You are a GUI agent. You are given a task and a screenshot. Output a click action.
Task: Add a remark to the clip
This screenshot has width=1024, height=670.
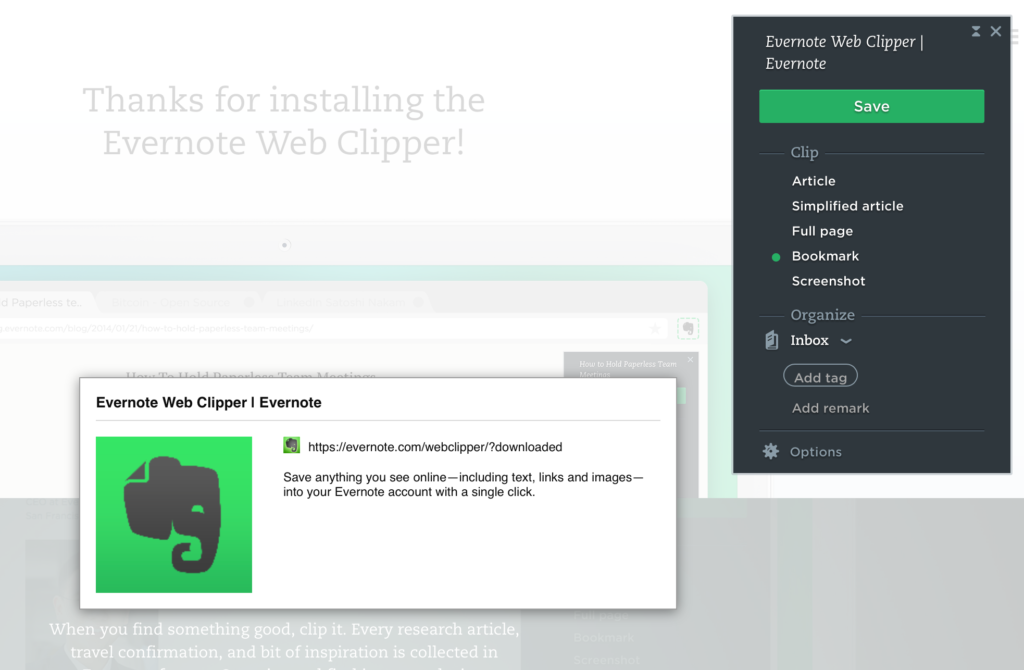point(830,408)
